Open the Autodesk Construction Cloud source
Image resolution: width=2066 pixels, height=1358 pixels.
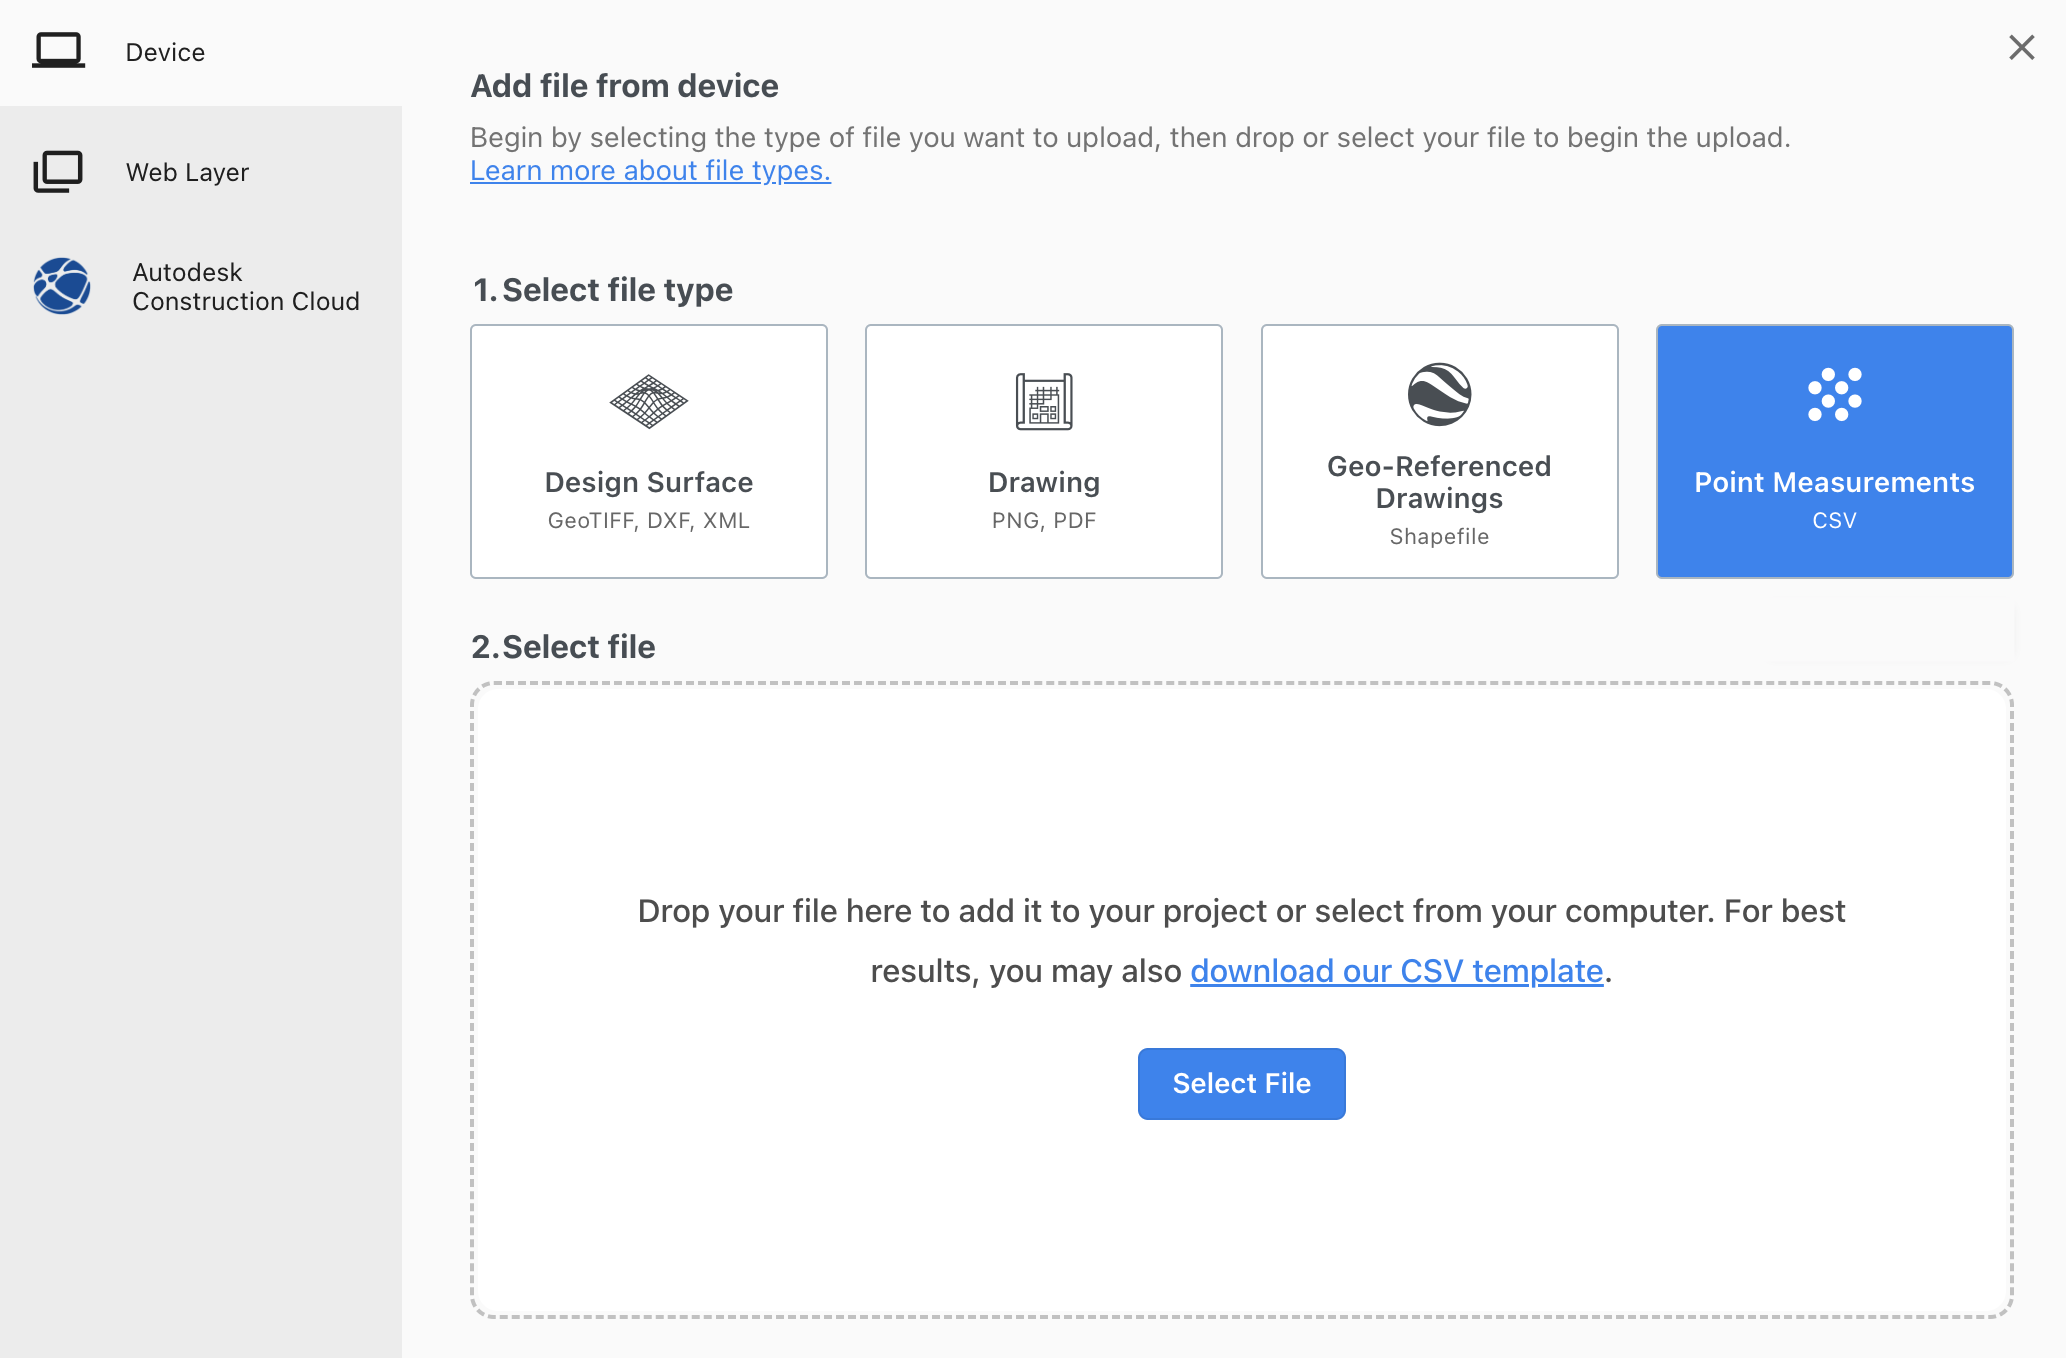(201, 287)
